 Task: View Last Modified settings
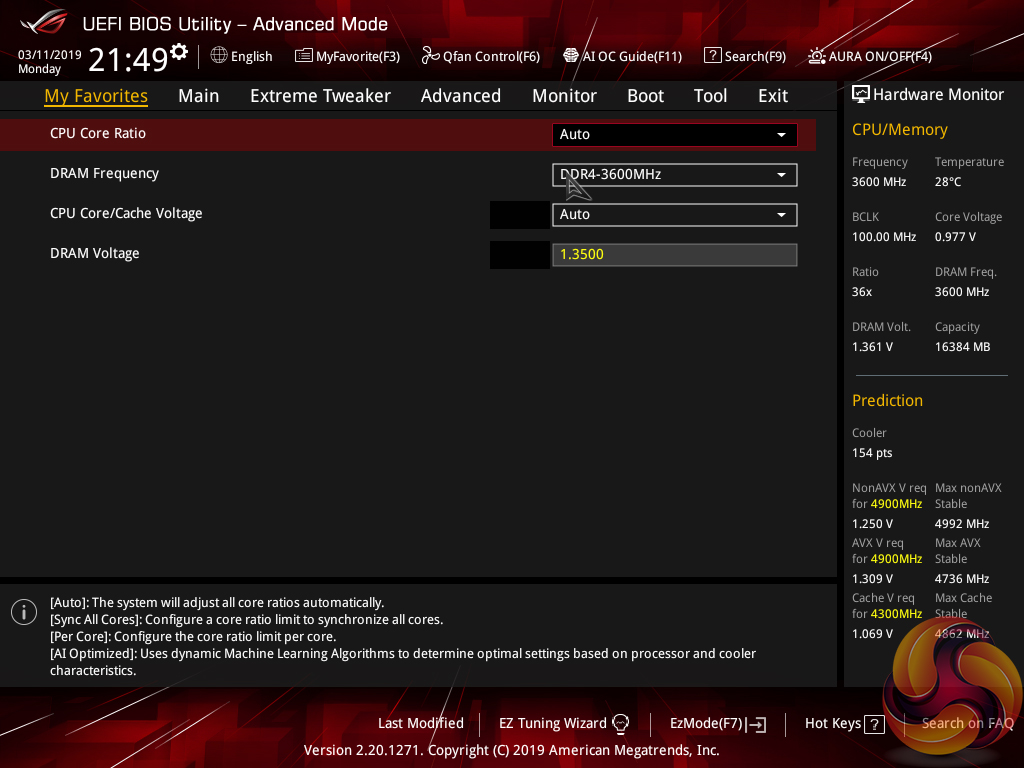coord(421,724)
